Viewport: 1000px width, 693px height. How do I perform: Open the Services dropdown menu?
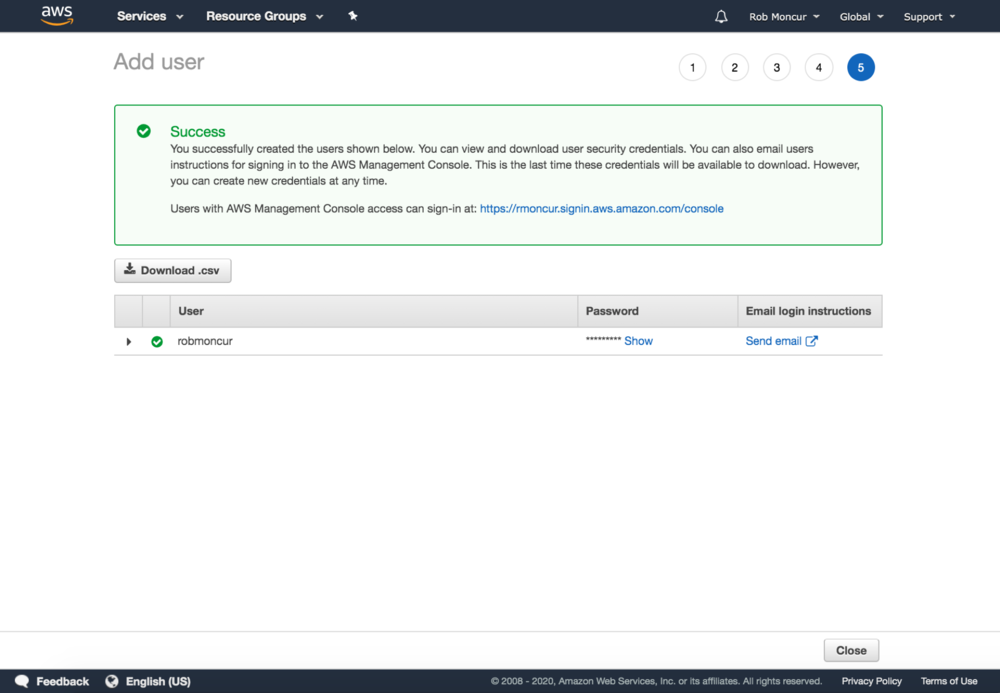pos(150,17)
